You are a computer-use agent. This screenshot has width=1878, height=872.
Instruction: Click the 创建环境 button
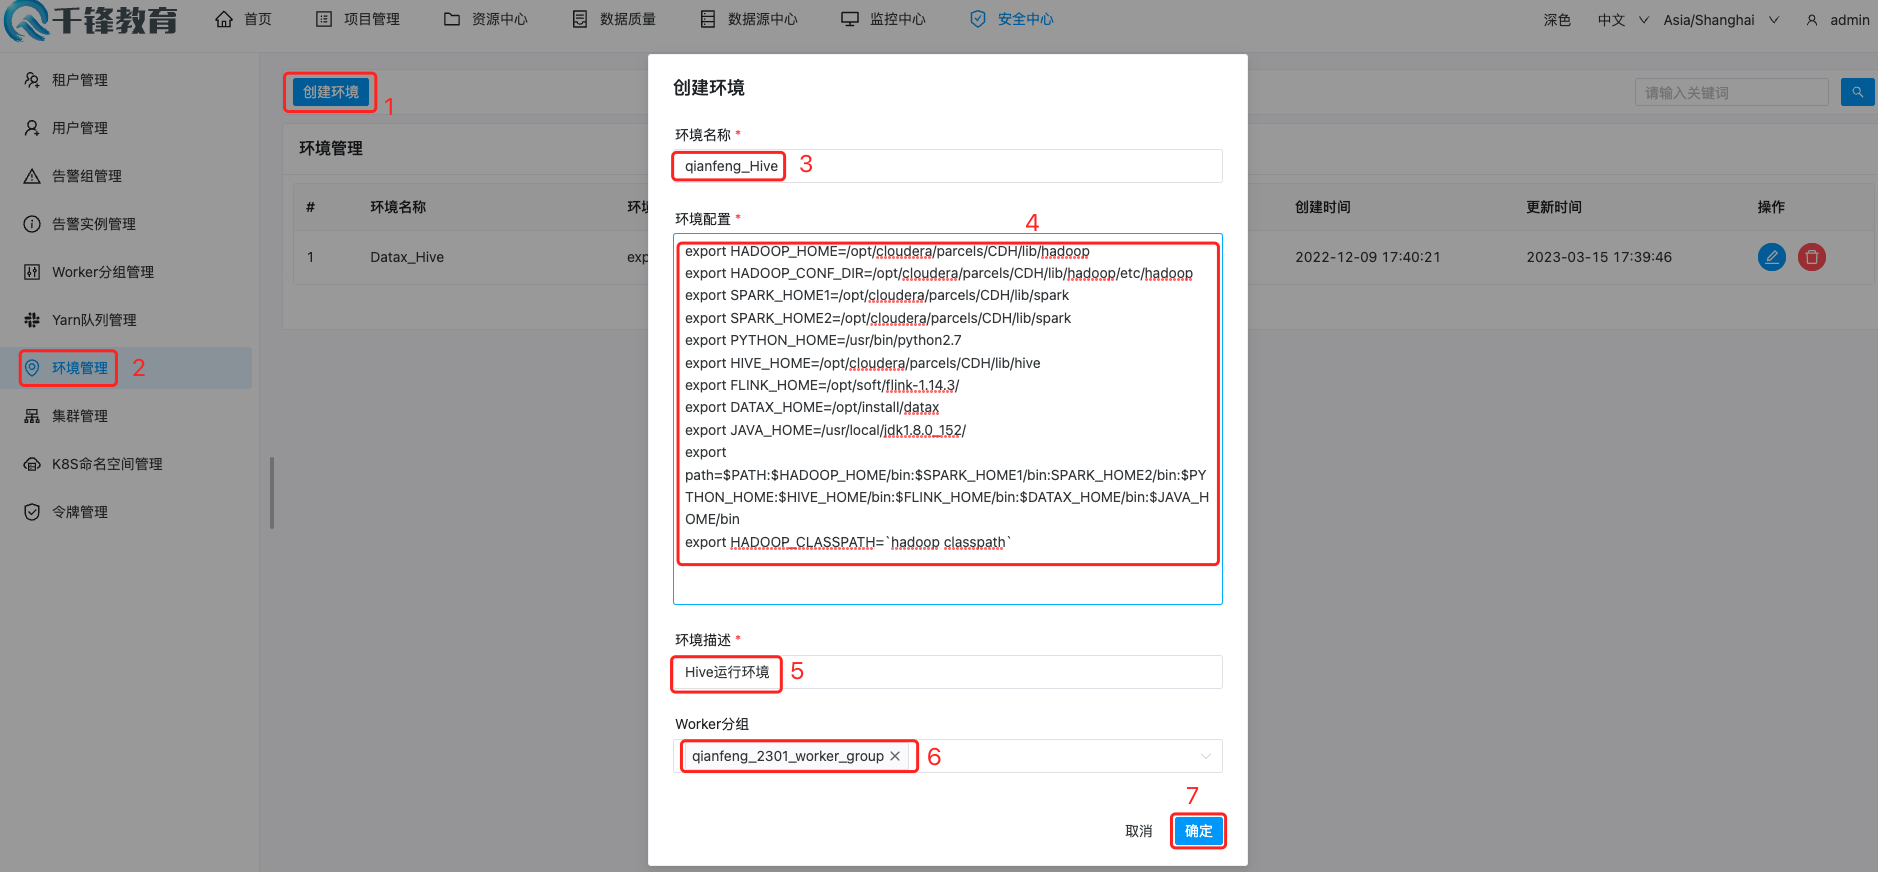pyautogui.click(x=330, y=92)
